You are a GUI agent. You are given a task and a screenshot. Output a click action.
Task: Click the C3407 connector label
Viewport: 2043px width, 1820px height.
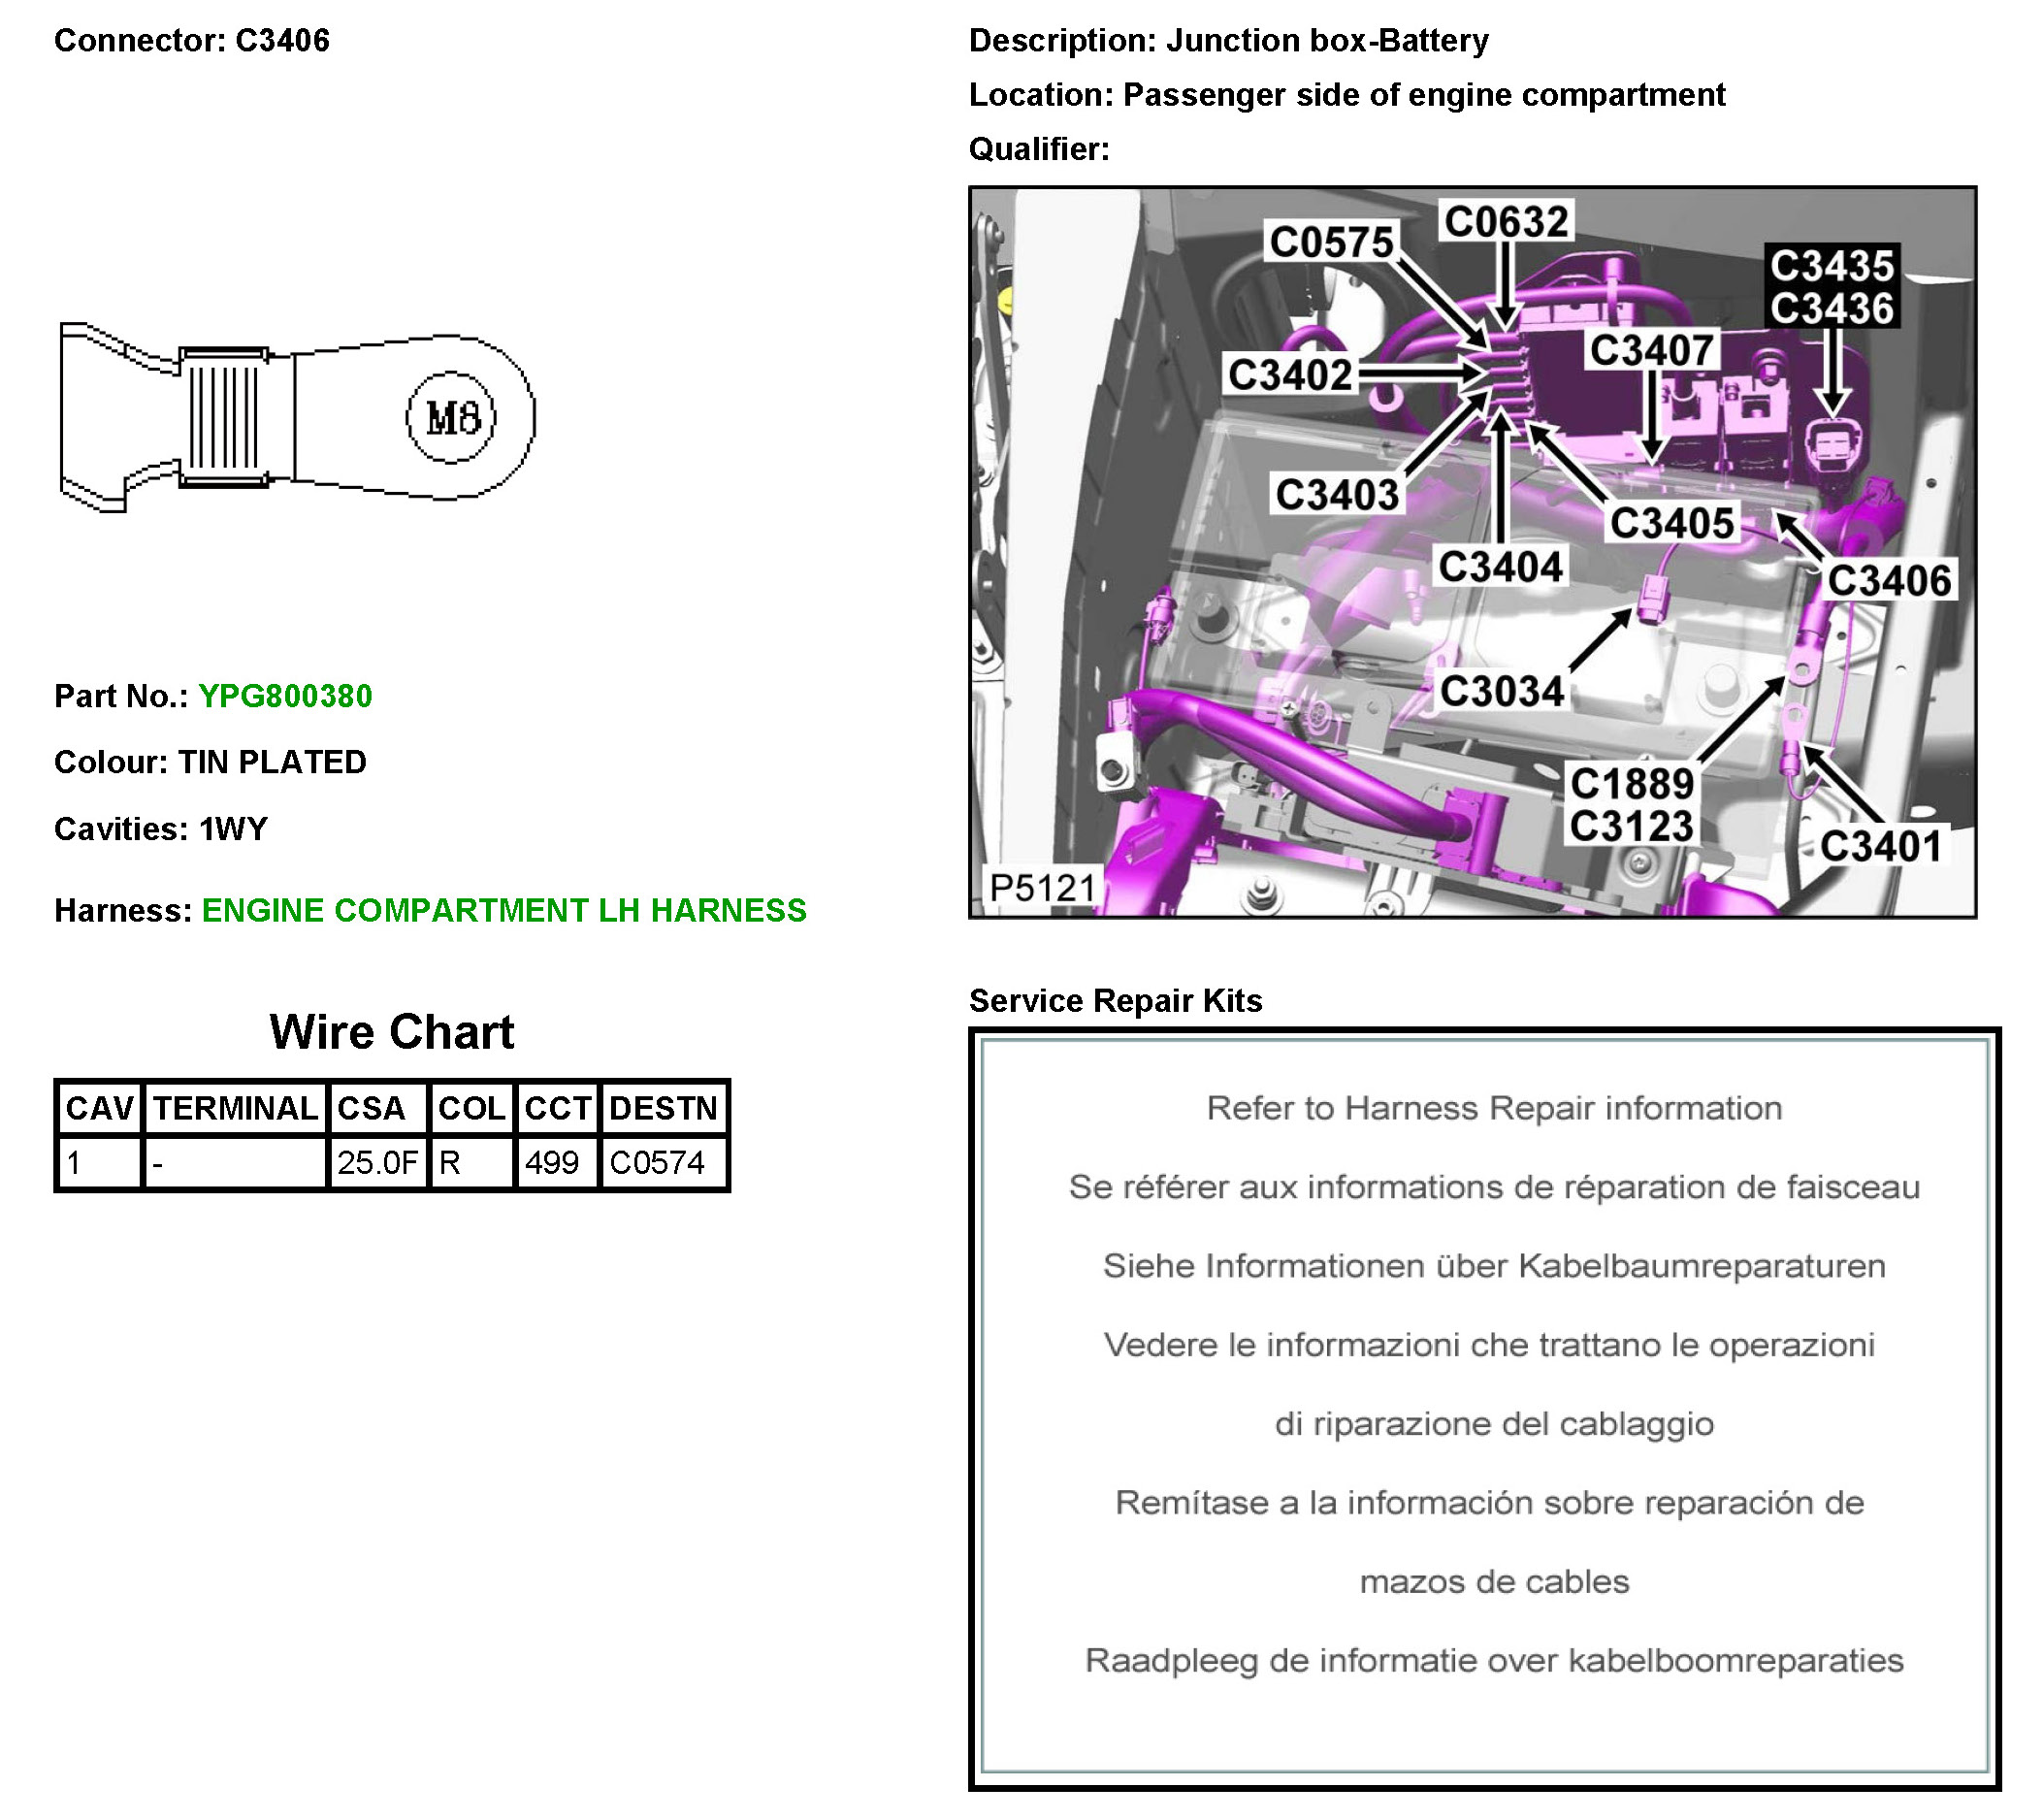pos(1652,351)
